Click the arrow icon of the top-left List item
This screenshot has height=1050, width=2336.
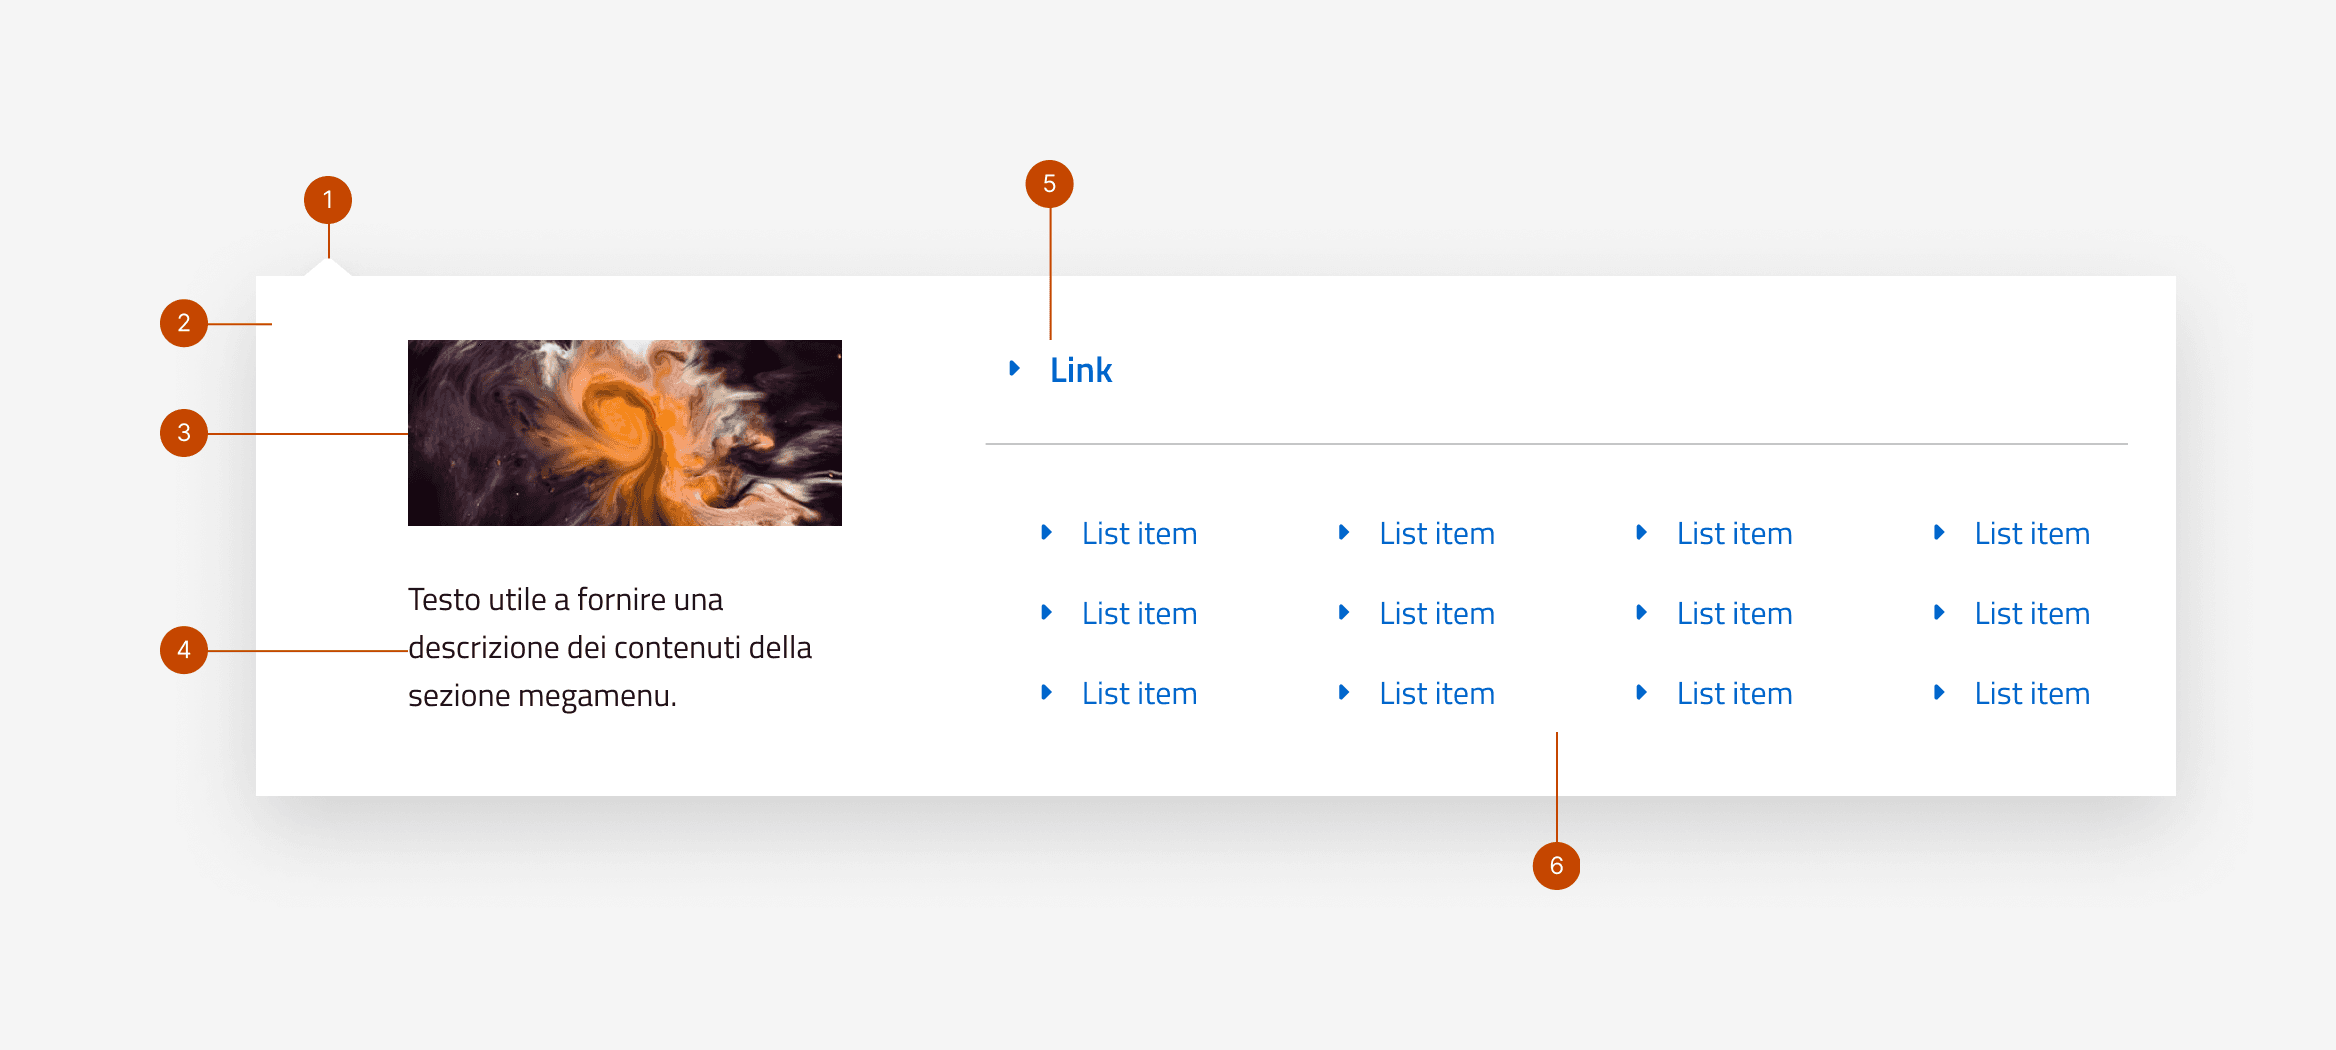tap(1046, 533)
